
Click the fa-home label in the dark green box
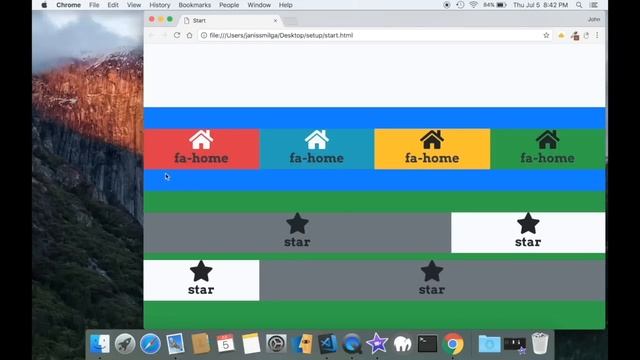[x=547, y=158]
